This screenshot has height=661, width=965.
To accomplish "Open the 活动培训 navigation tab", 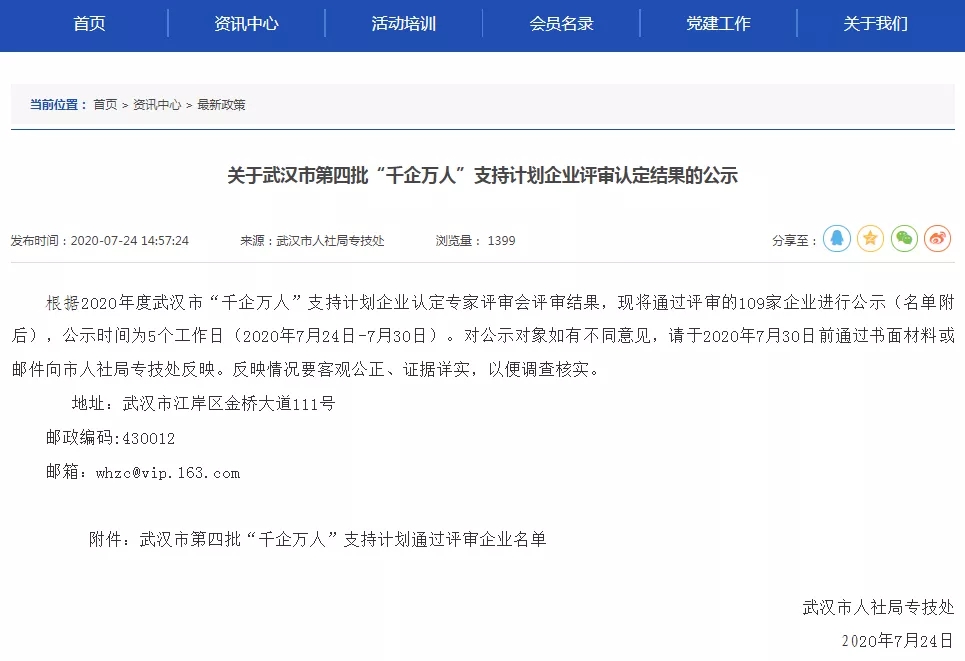I will coord(403,23).
